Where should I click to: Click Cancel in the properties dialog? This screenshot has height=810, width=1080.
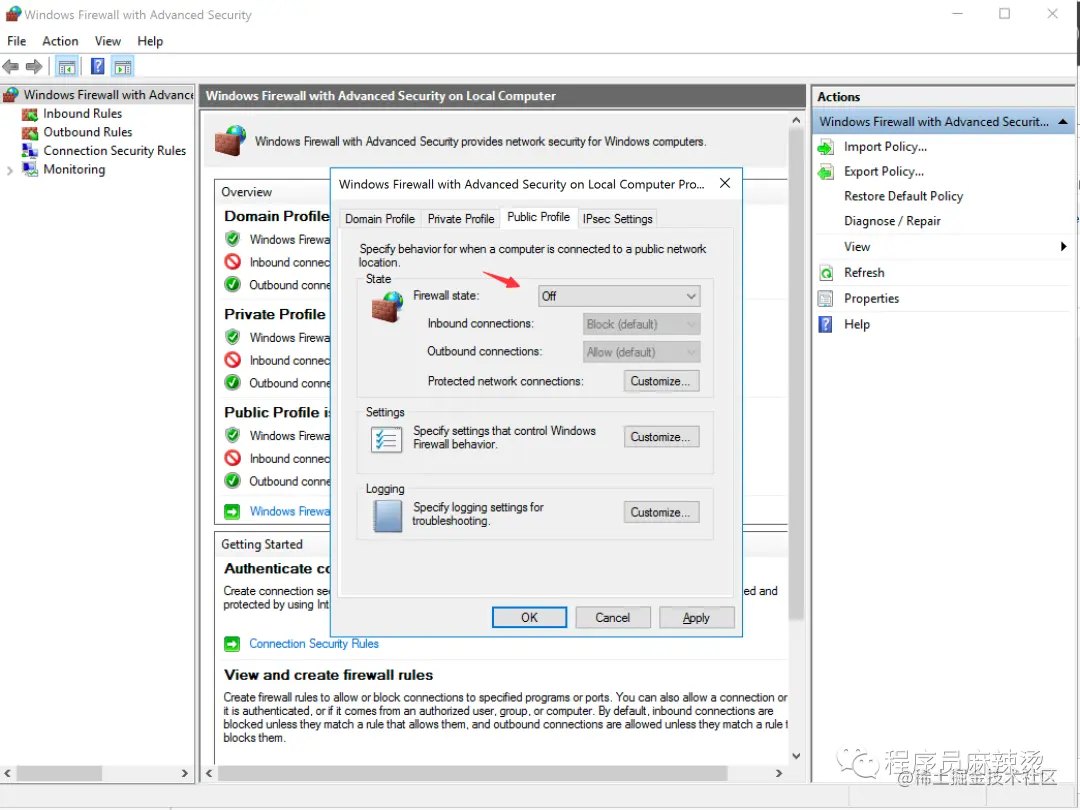pos(612,618)
